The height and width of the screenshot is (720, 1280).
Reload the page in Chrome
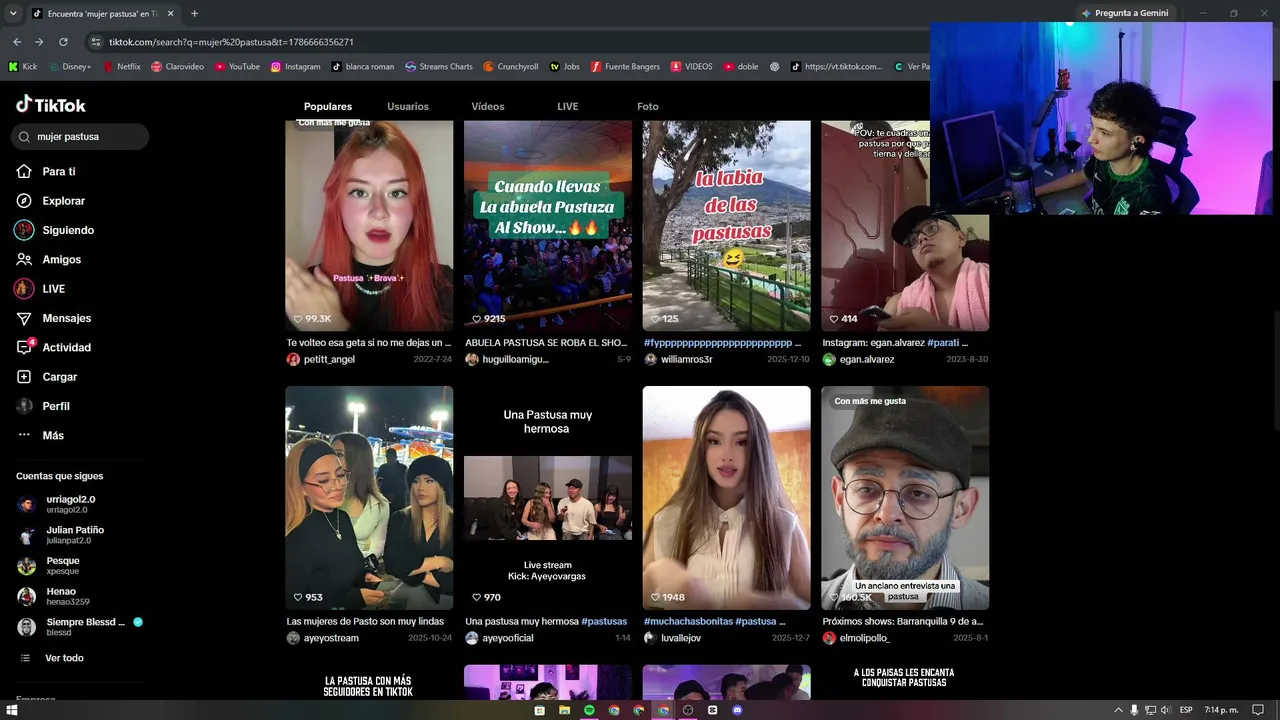[x=63, y=42]
